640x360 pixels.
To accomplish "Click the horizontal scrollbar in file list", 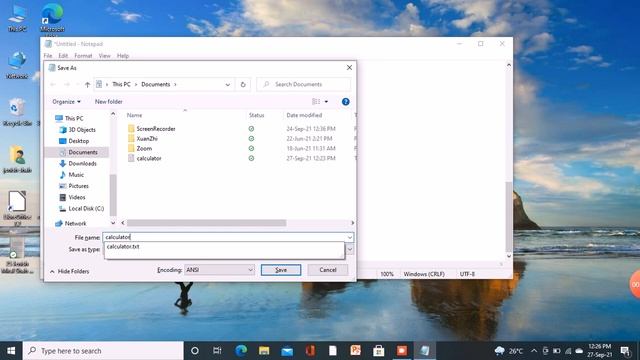I will 206,223.
